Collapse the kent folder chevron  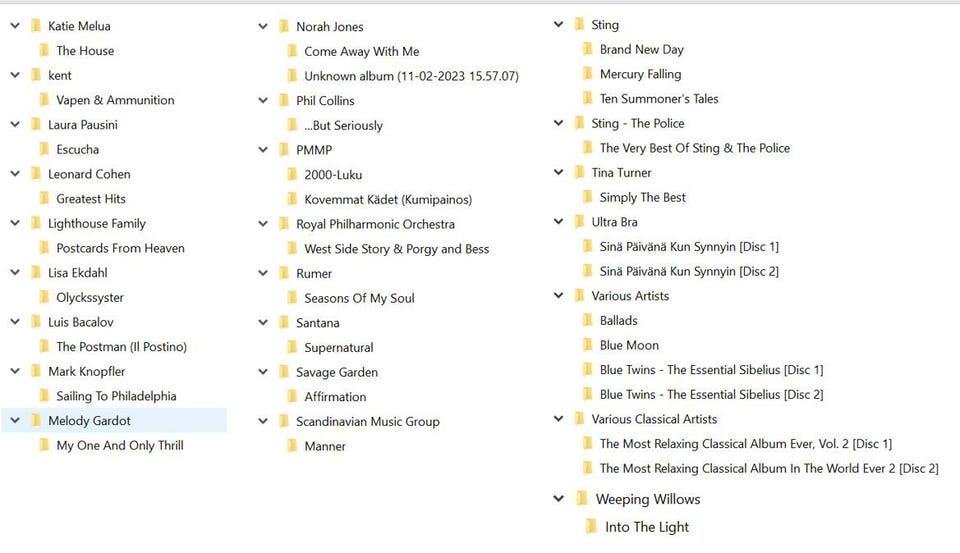click(x=15, y=75)
